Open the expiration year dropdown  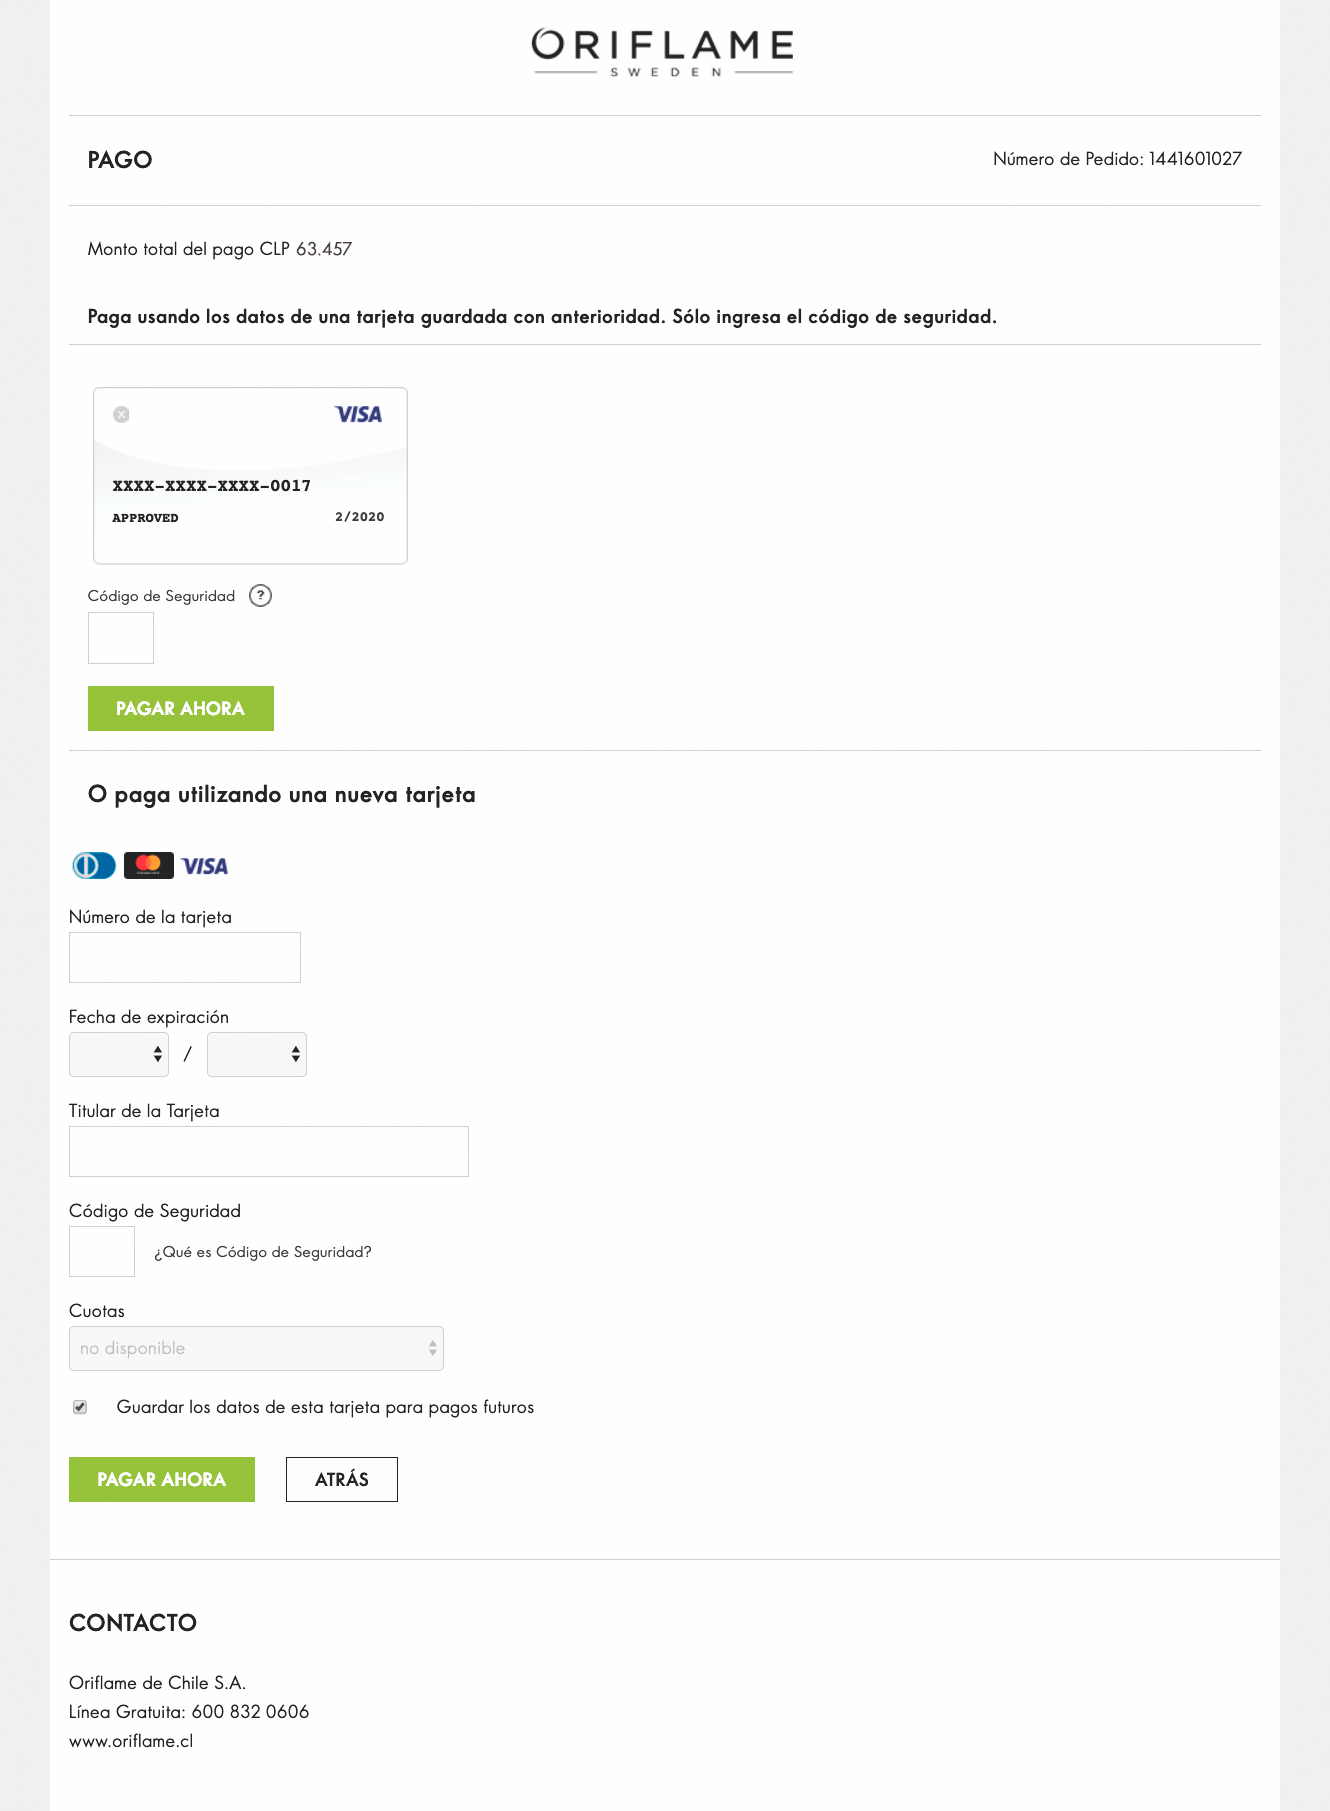[x=256, y=1054]
